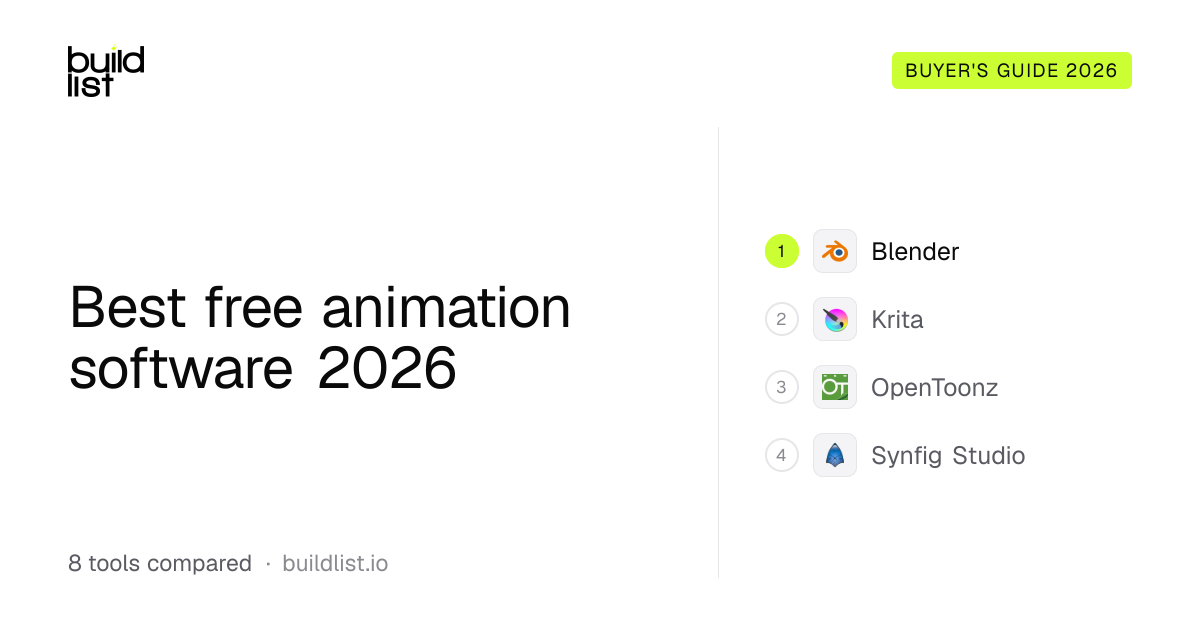The width and height of the screenshot is (1200, 630).
Task: Select the rank 3 circle badge
Action: [x=782, y=387]
